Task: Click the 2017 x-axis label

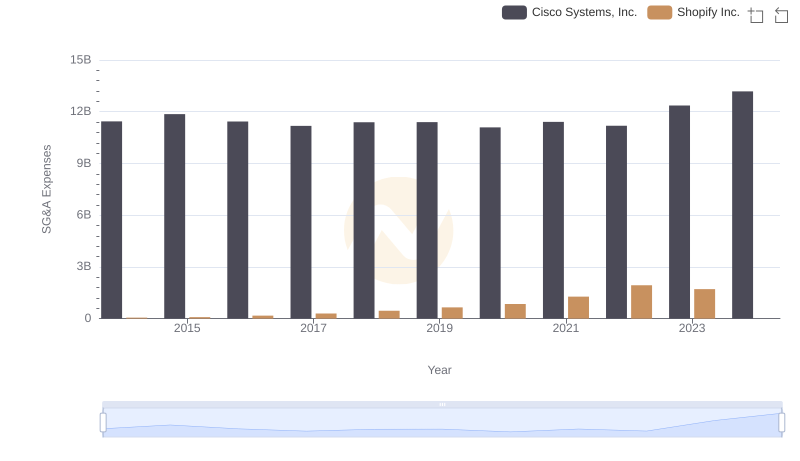Action: (313, 328)
